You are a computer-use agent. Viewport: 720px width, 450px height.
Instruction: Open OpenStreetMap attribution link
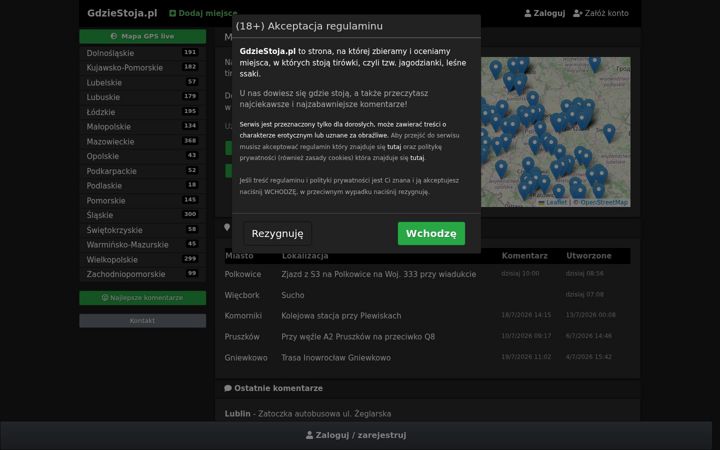tap(604, 202)
